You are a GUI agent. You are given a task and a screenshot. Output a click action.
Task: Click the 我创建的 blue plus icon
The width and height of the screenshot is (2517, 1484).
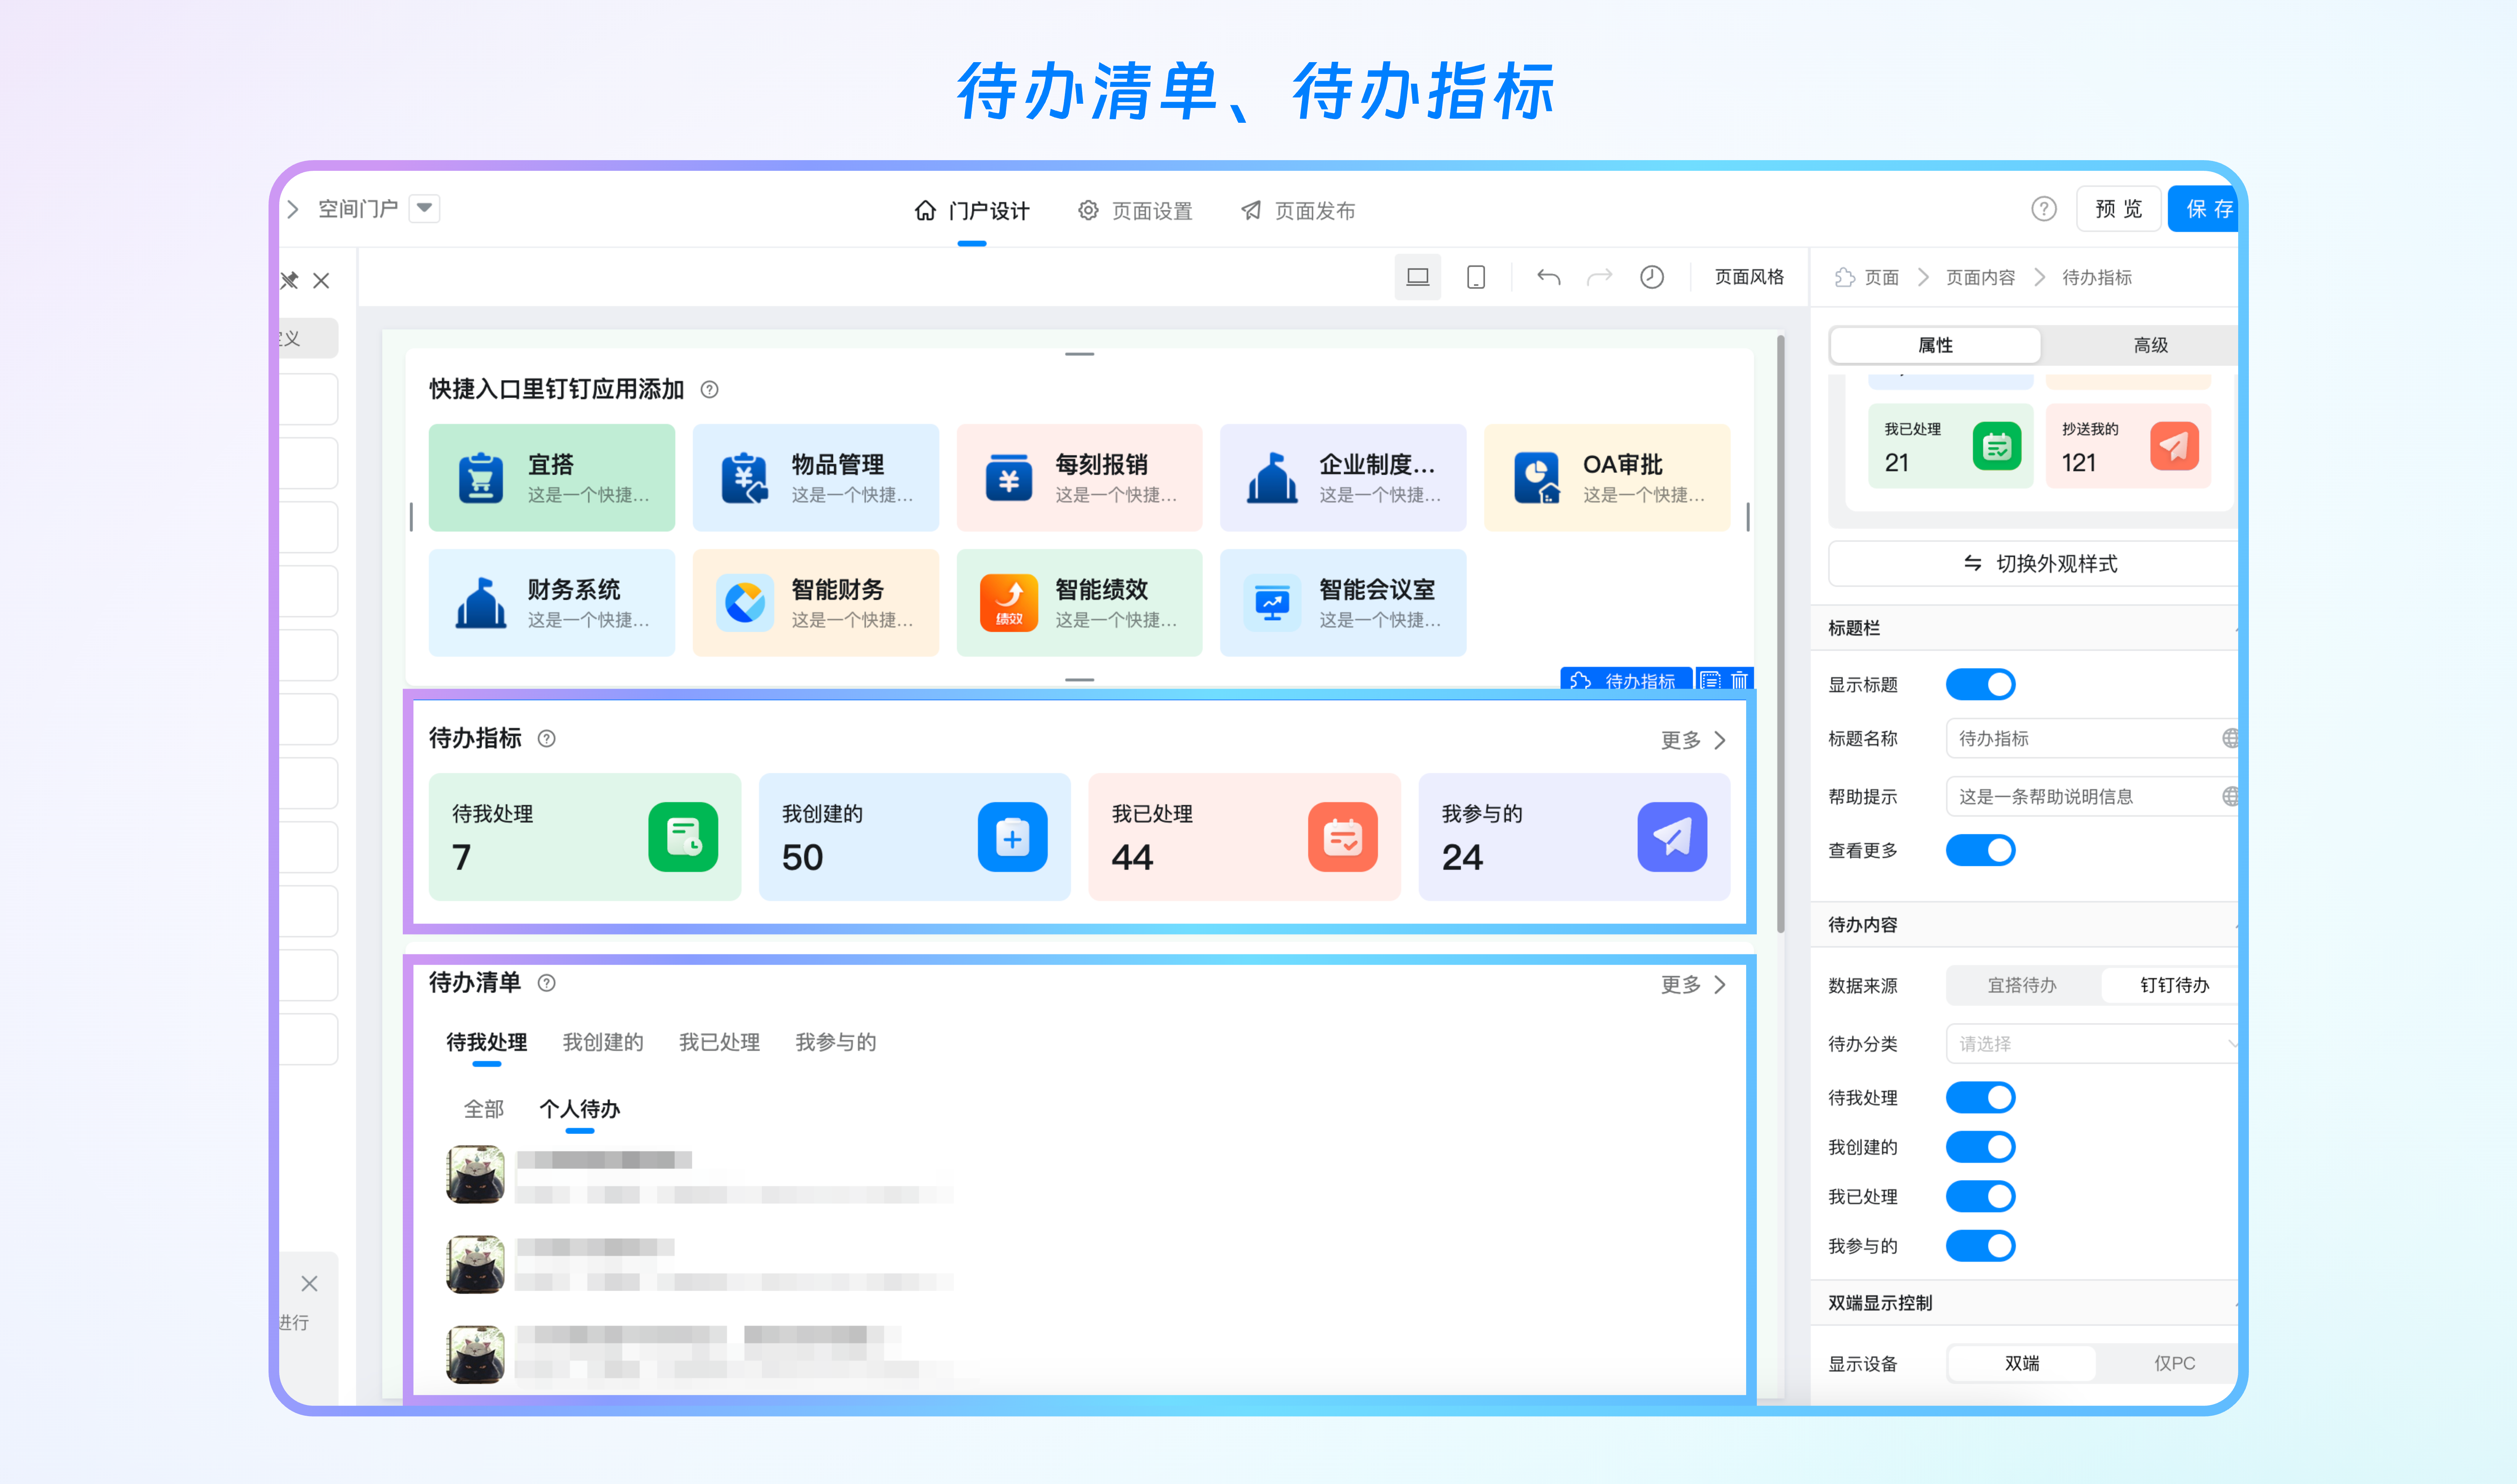tap(1013, 837)
